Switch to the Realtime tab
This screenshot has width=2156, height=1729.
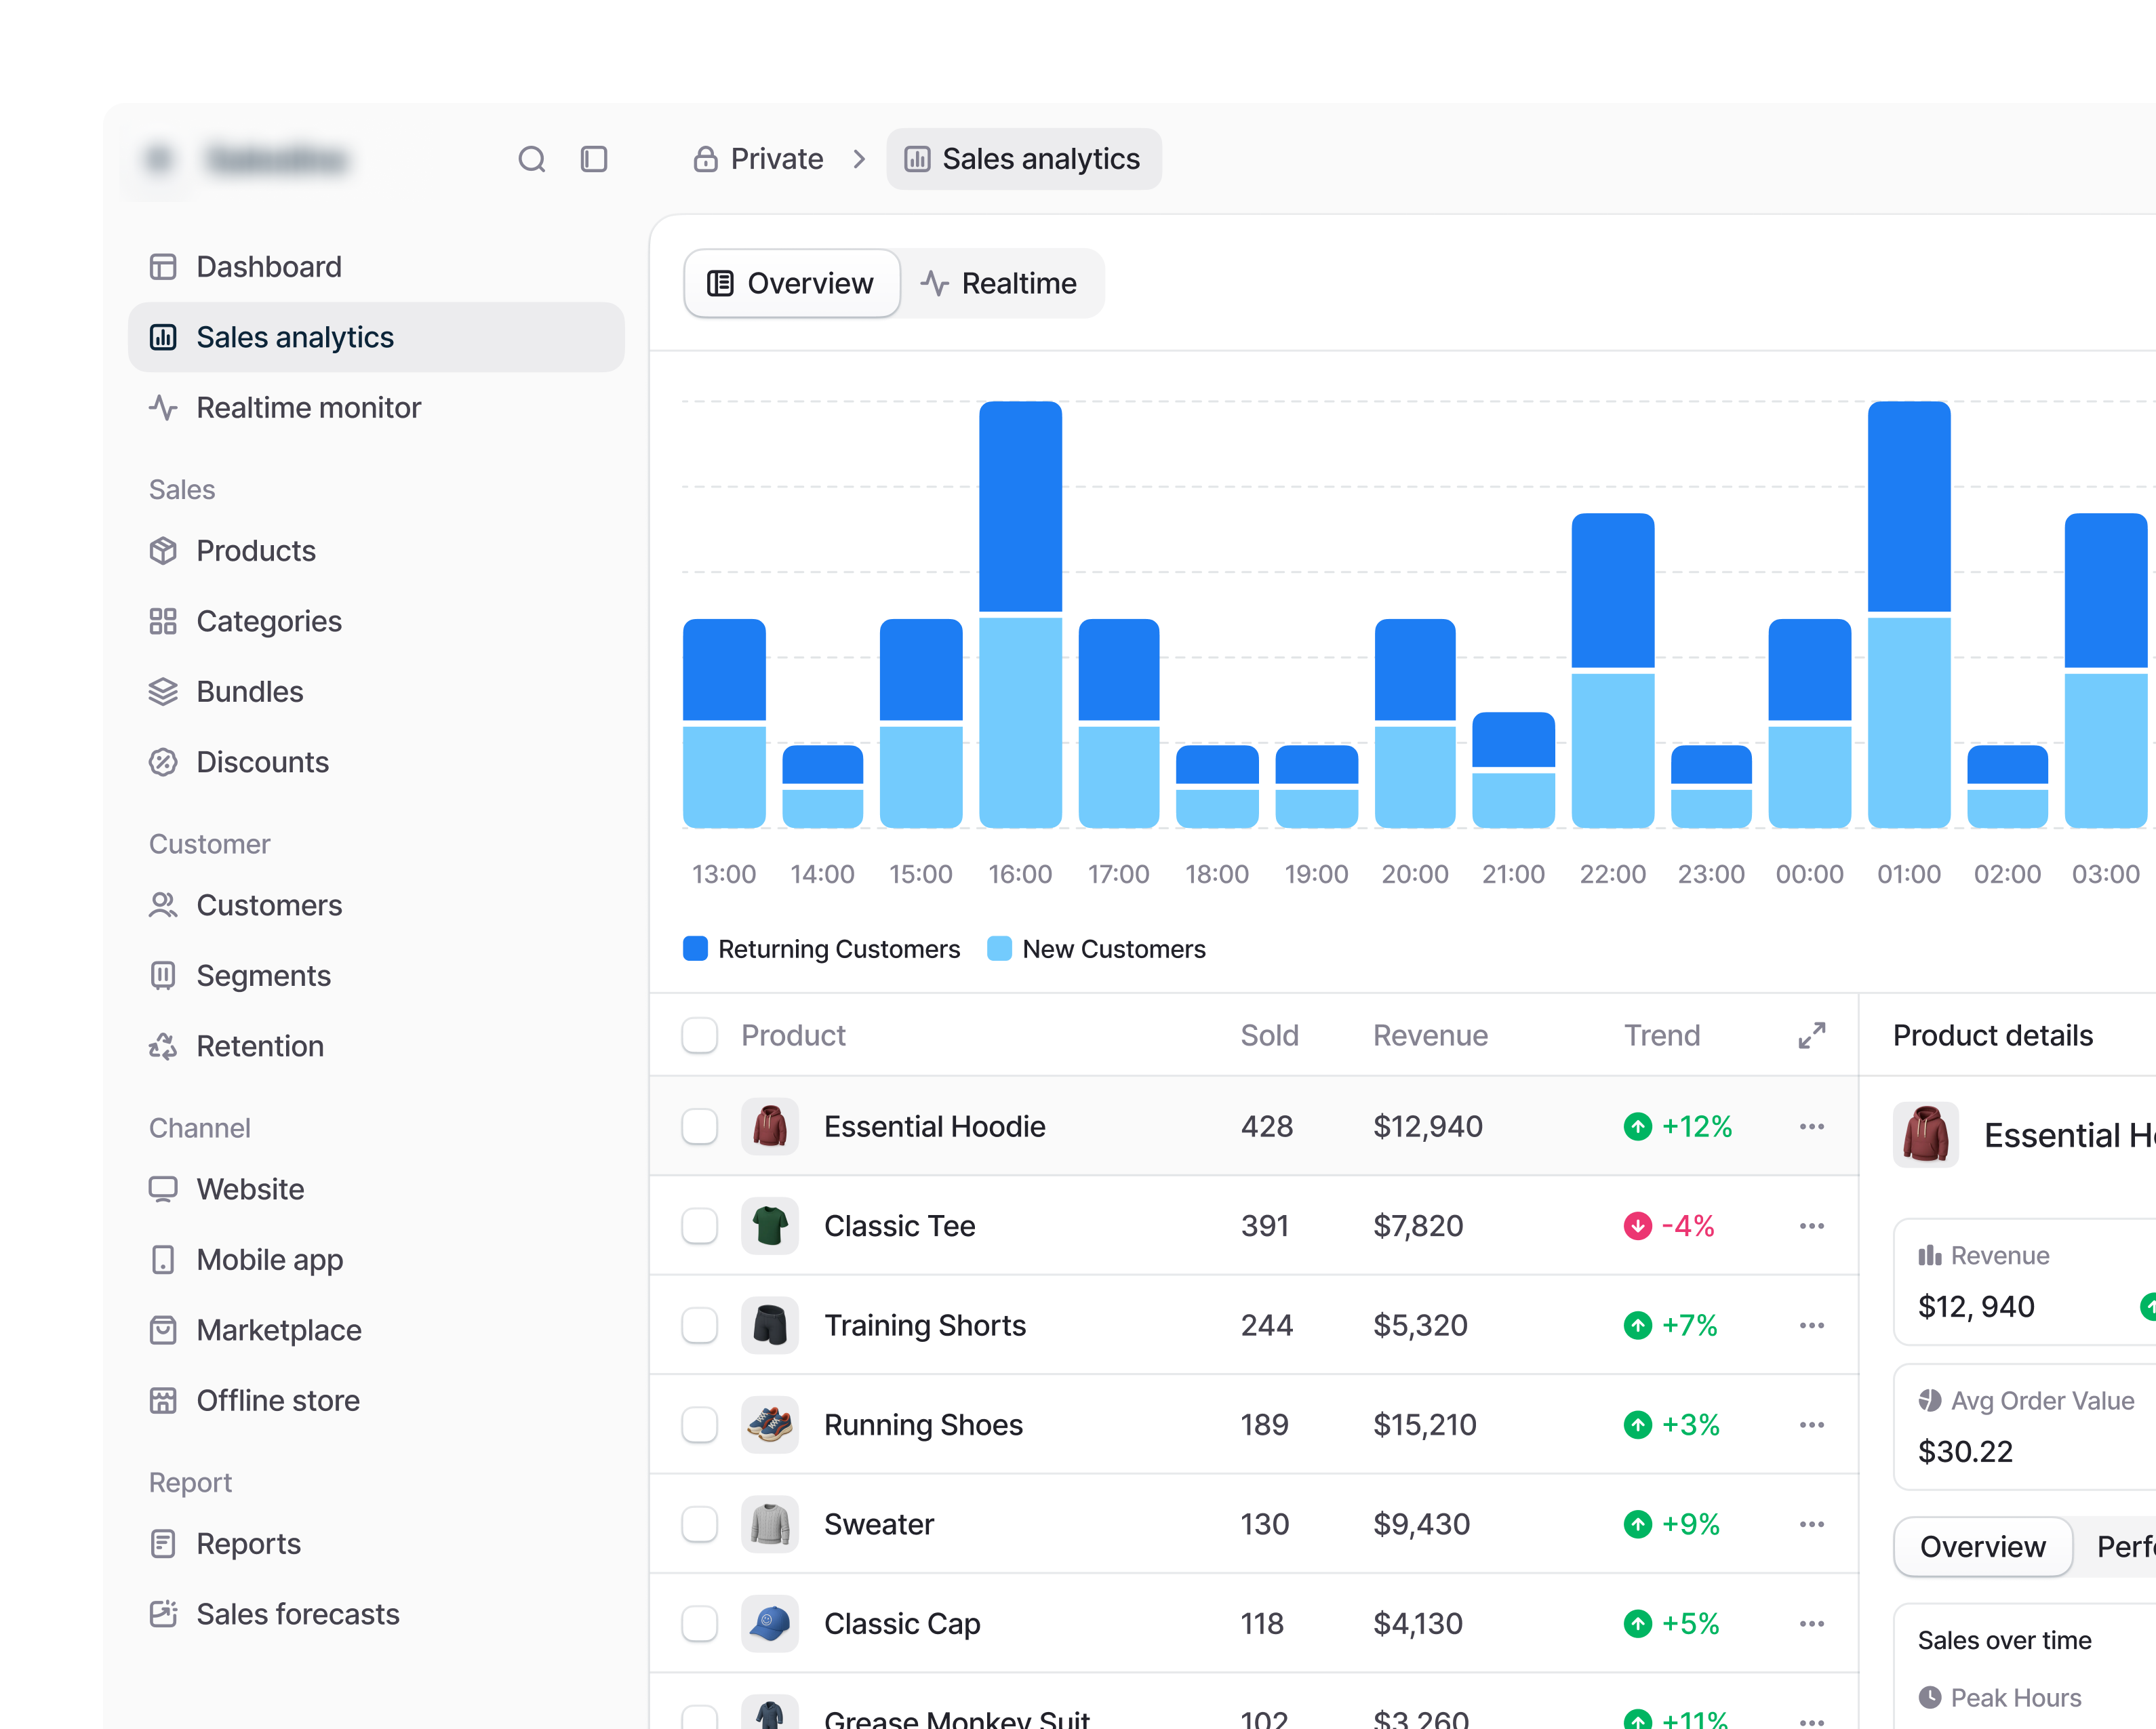pyautogui.click(x=999, y=284)
